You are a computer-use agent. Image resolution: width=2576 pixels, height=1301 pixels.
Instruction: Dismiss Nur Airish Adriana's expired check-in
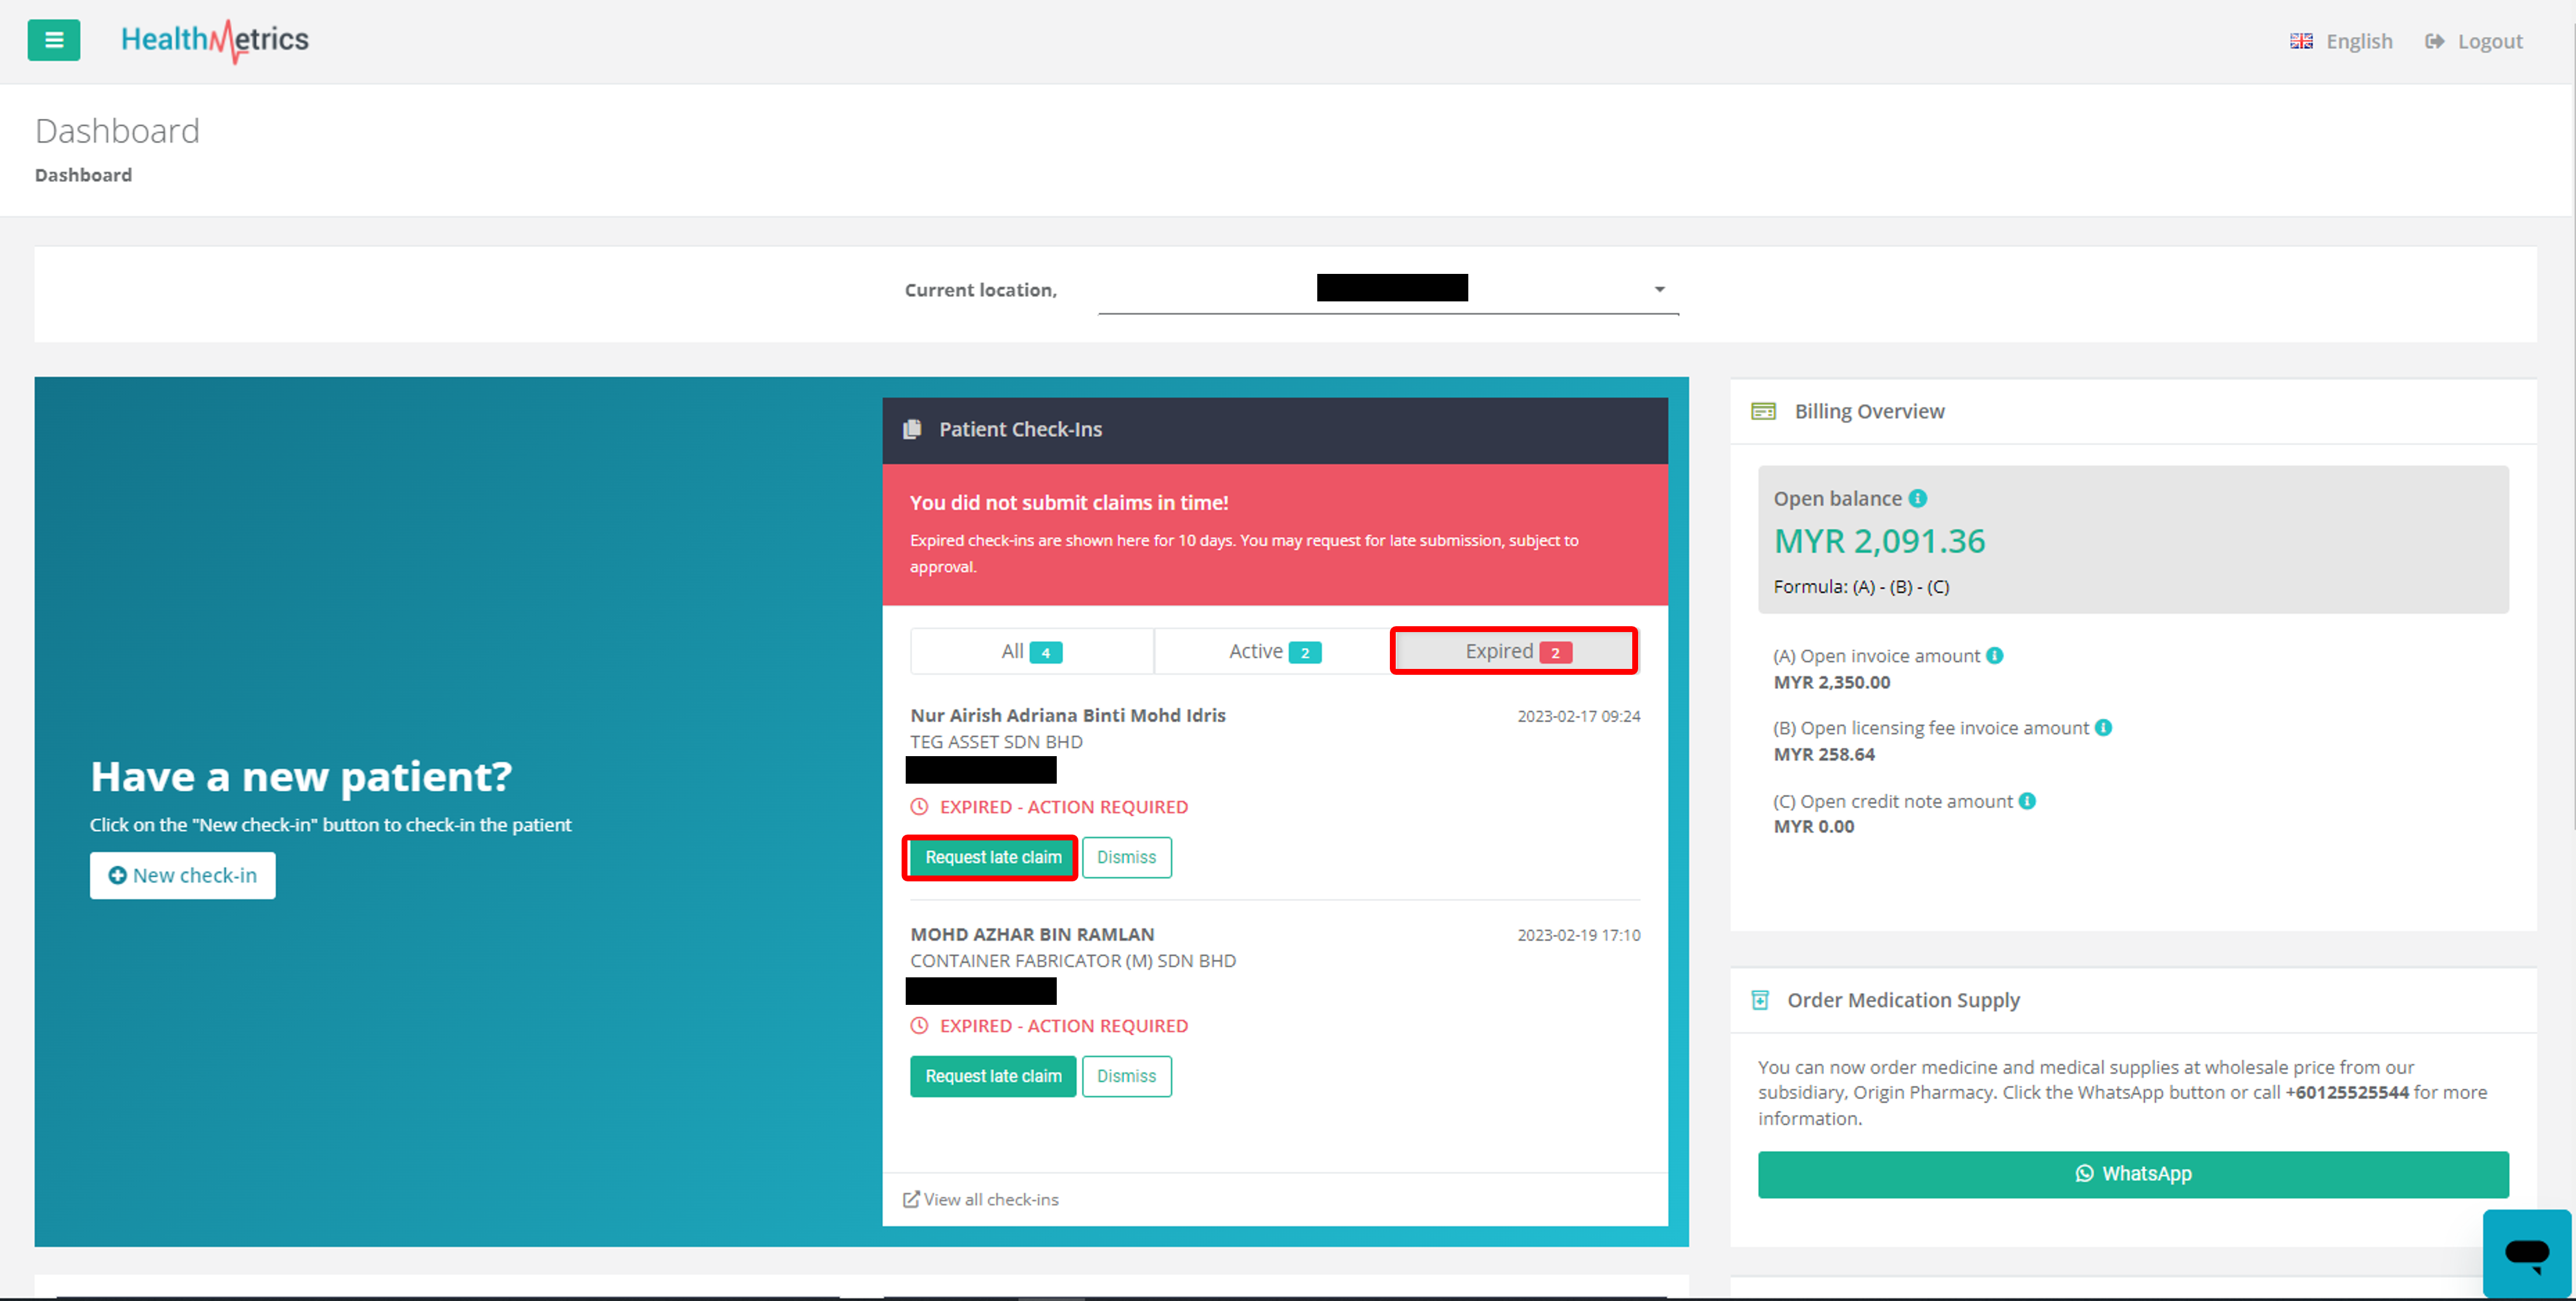point(1126,858)
